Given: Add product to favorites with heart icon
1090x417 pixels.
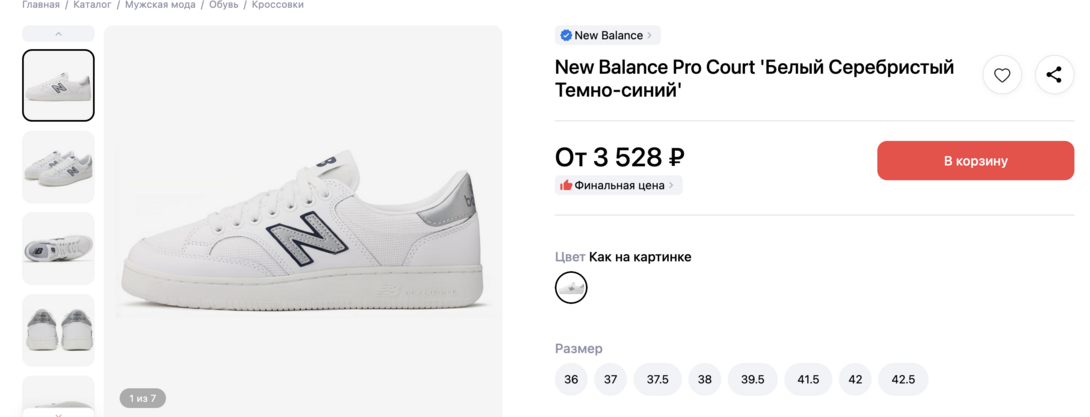Looking at the screenshot, I should (x=1002, y=75).
